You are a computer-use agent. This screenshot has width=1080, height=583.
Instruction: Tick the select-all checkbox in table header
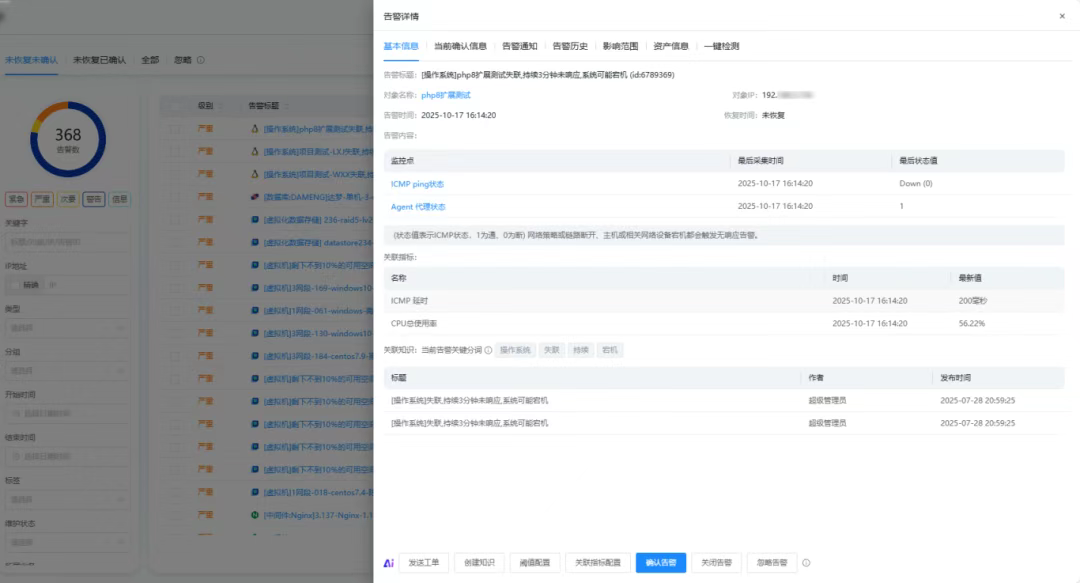(x=175, y=105)
